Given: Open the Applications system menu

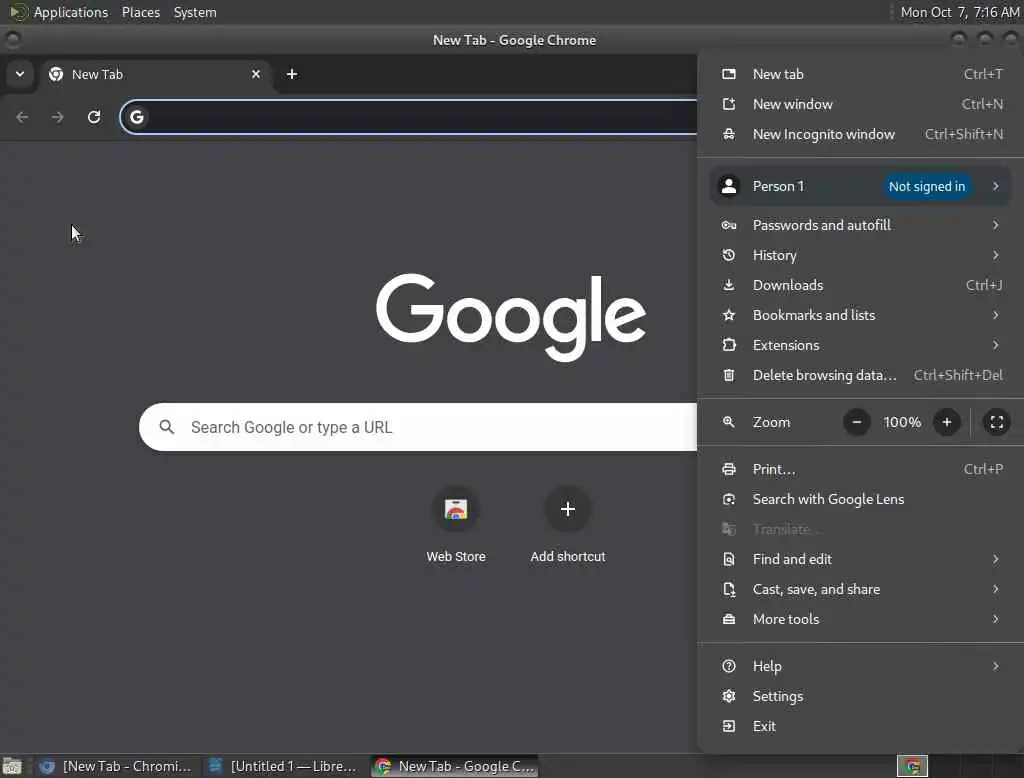Looking at the screenshot, I should (71, 12).
